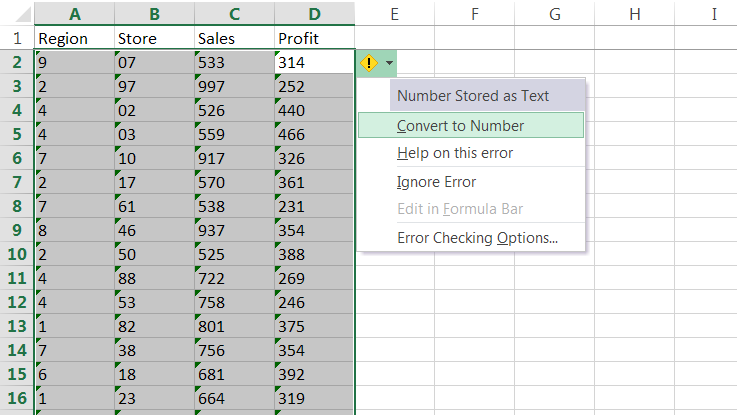Select column A header
Viewport: 737px width, 415px height.
tap(74, 14)
